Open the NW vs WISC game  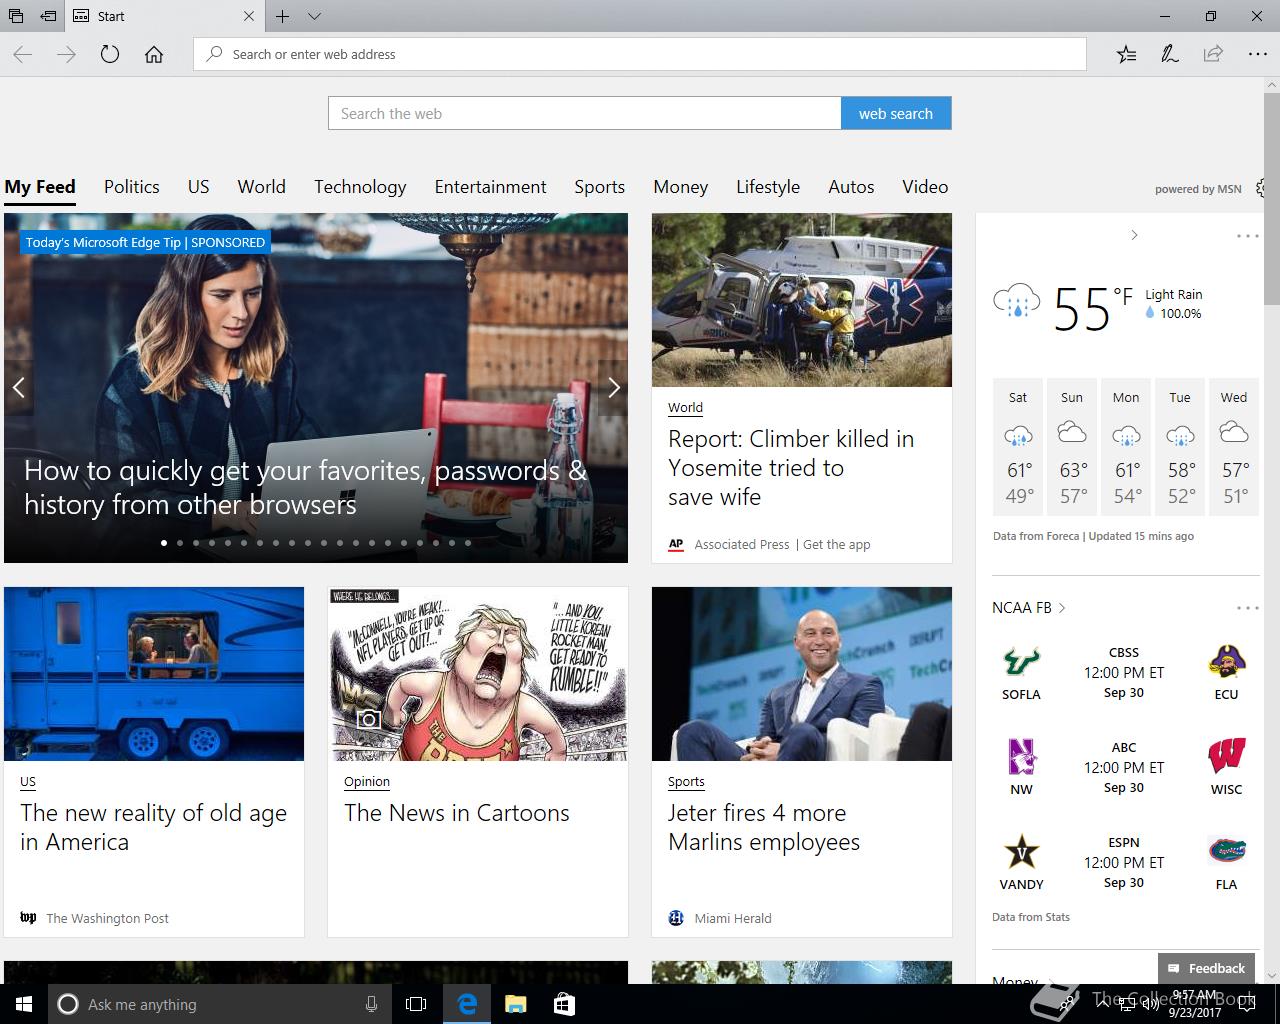point(1124,768)
